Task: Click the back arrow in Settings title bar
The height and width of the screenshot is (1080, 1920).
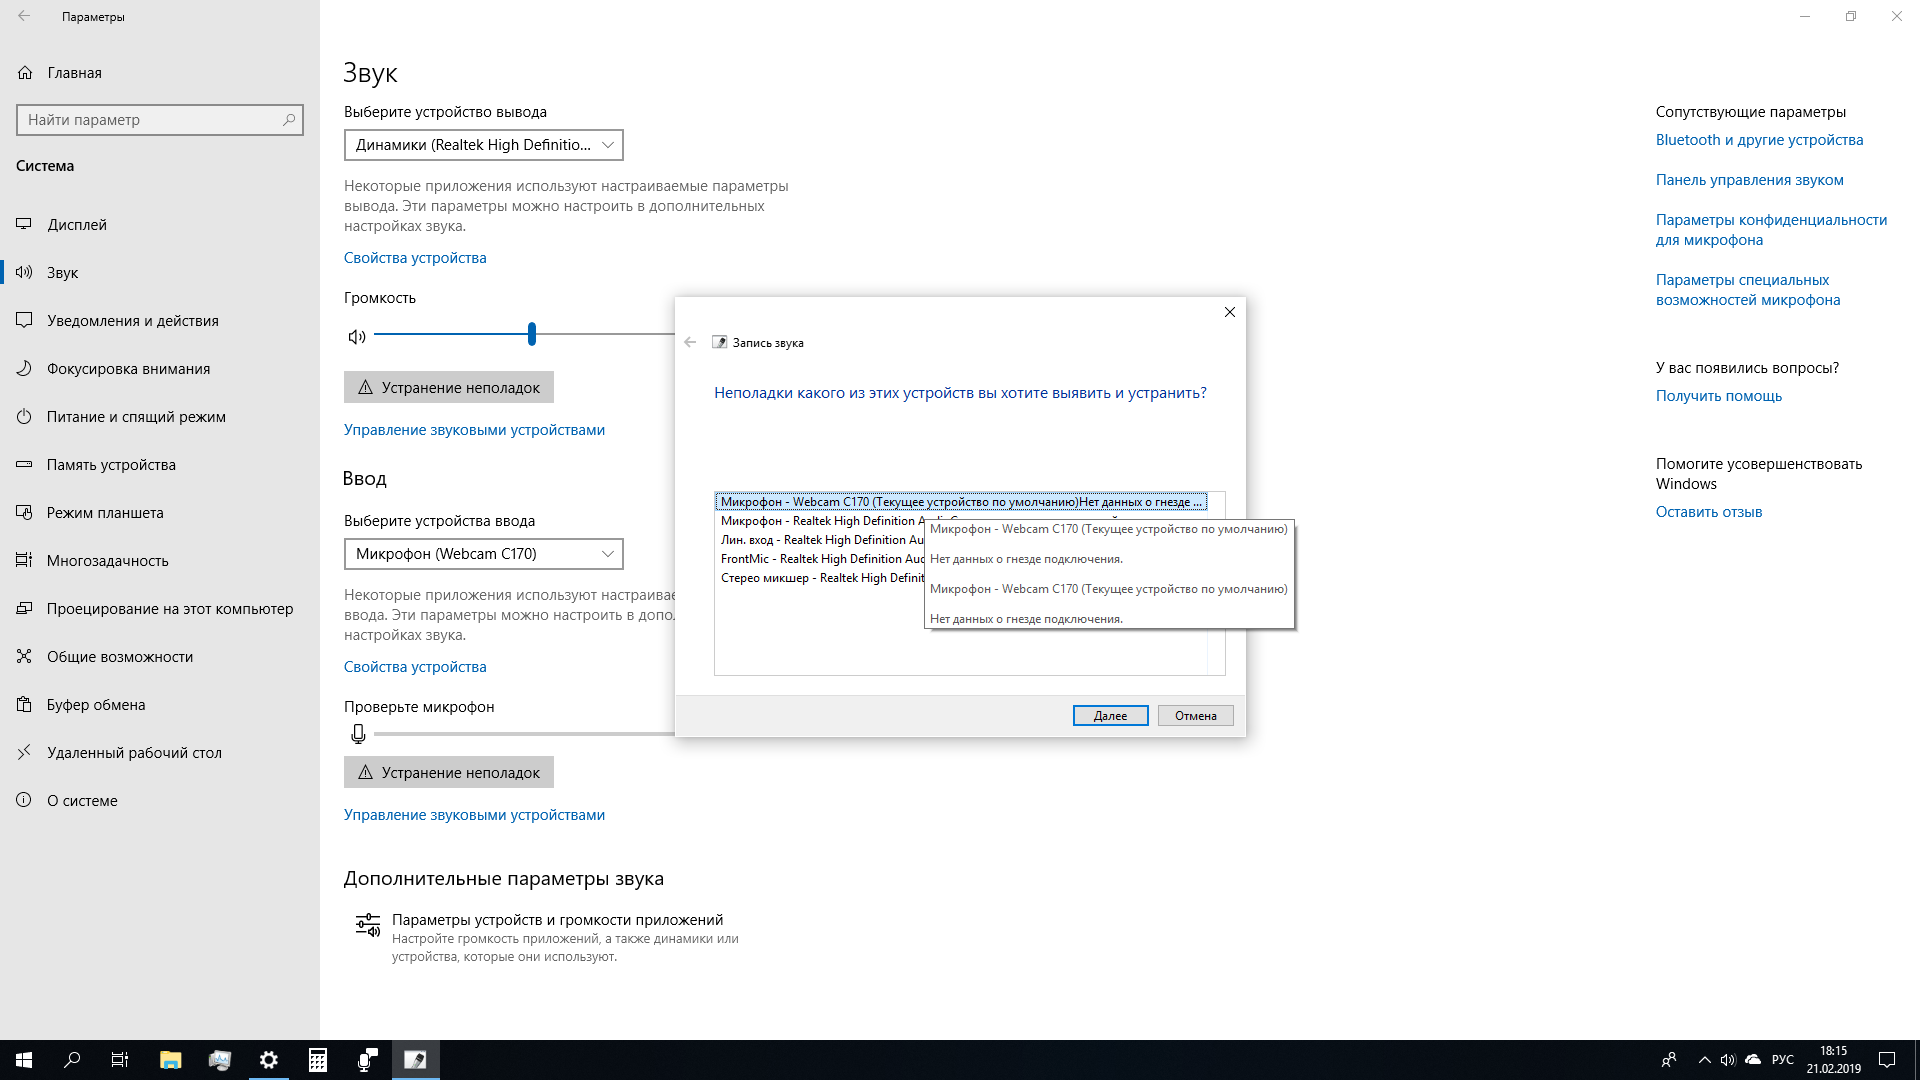Action: 24,16
